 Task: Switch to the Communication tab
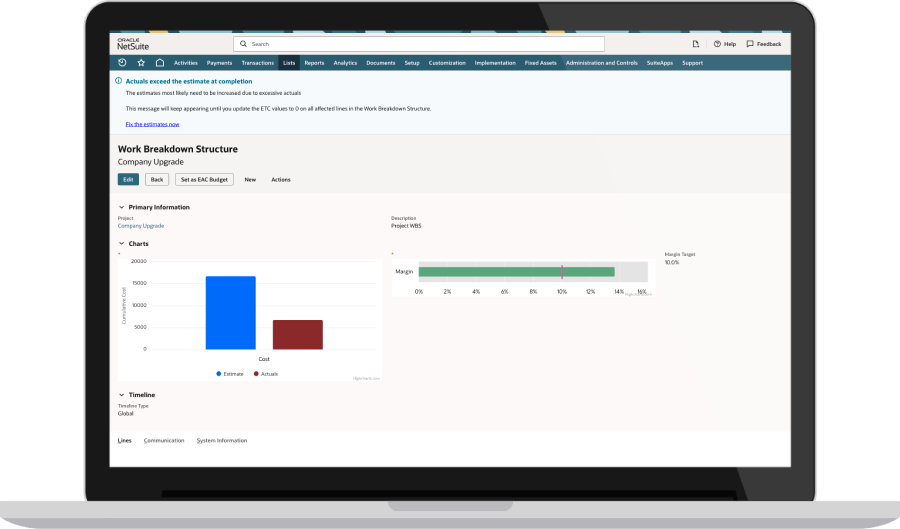click(x=163, y=440)
